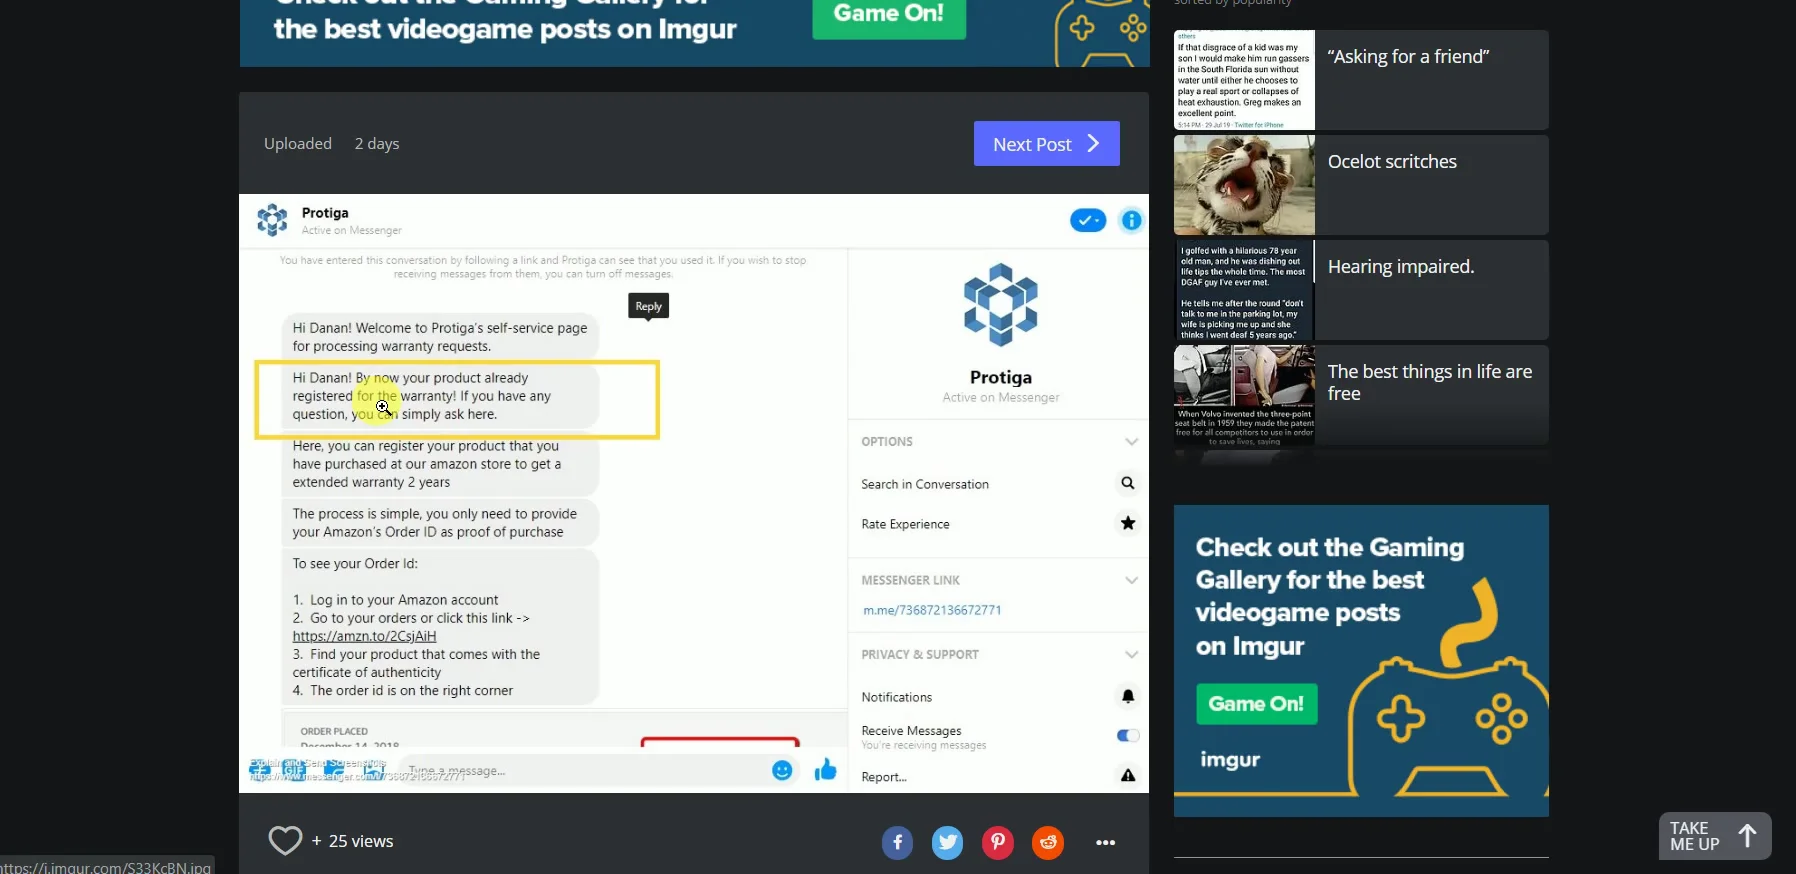Image resolution: width=1796 pixels, height=874 pixels.
Task: Click the star icon beside Rate Experience
Action: [x=1128, y=523]
